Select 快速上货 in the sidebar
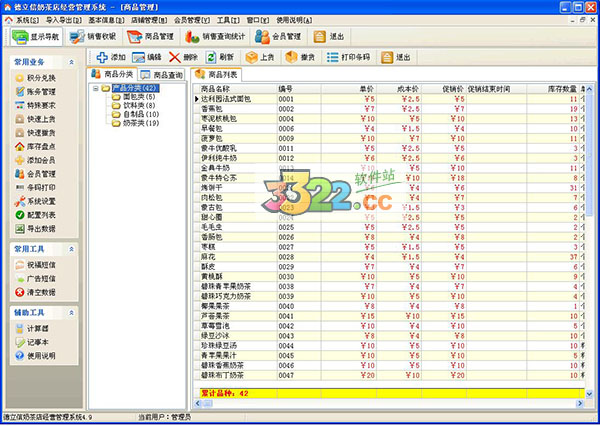This screenshot has height=426, width=600. tap(36, 119)
